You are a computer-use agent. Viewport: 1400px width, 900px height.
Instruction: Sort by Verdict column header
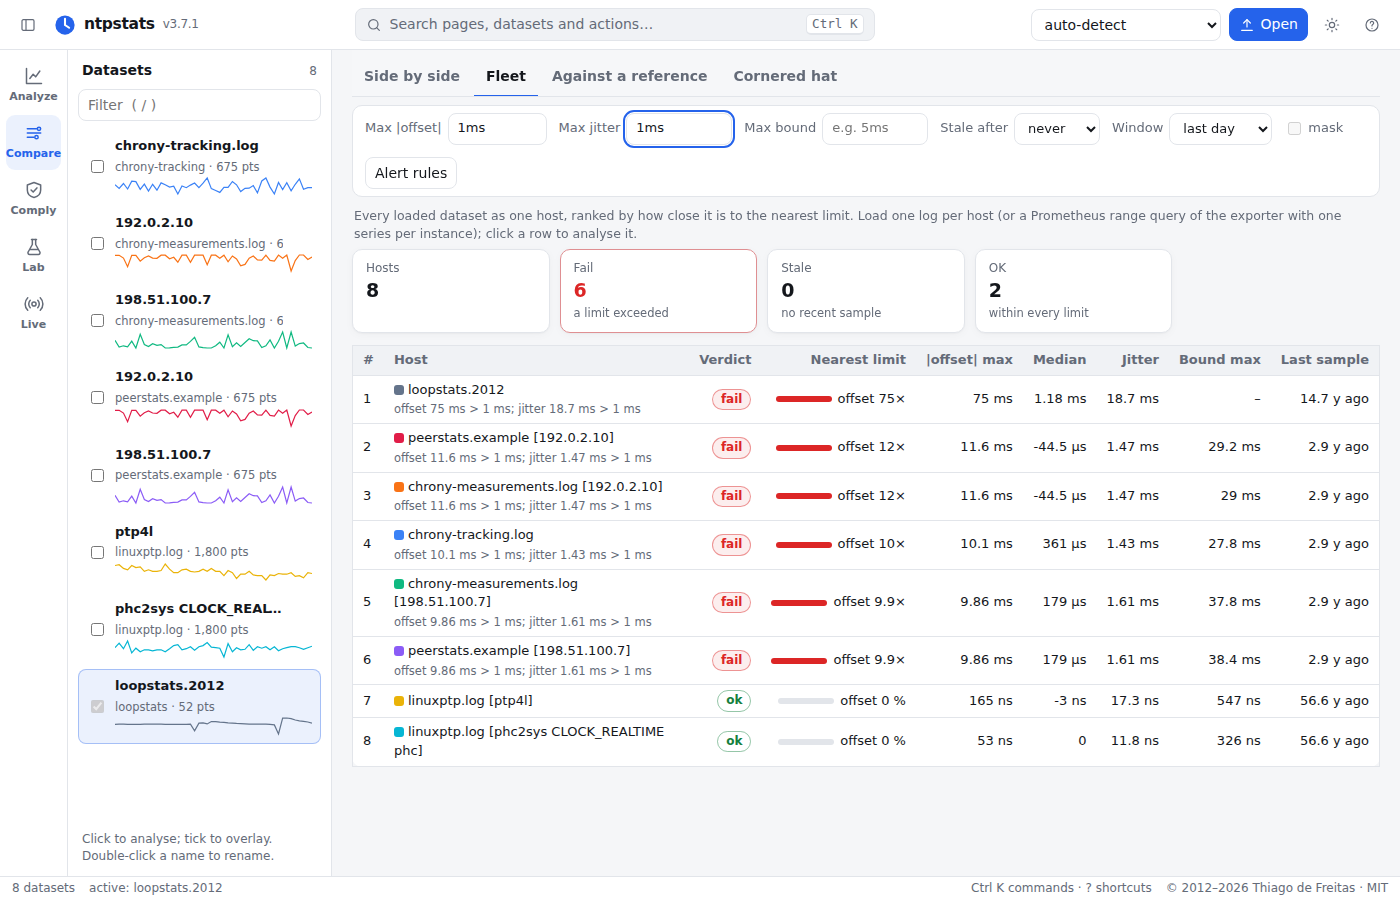tap(725, 360)
